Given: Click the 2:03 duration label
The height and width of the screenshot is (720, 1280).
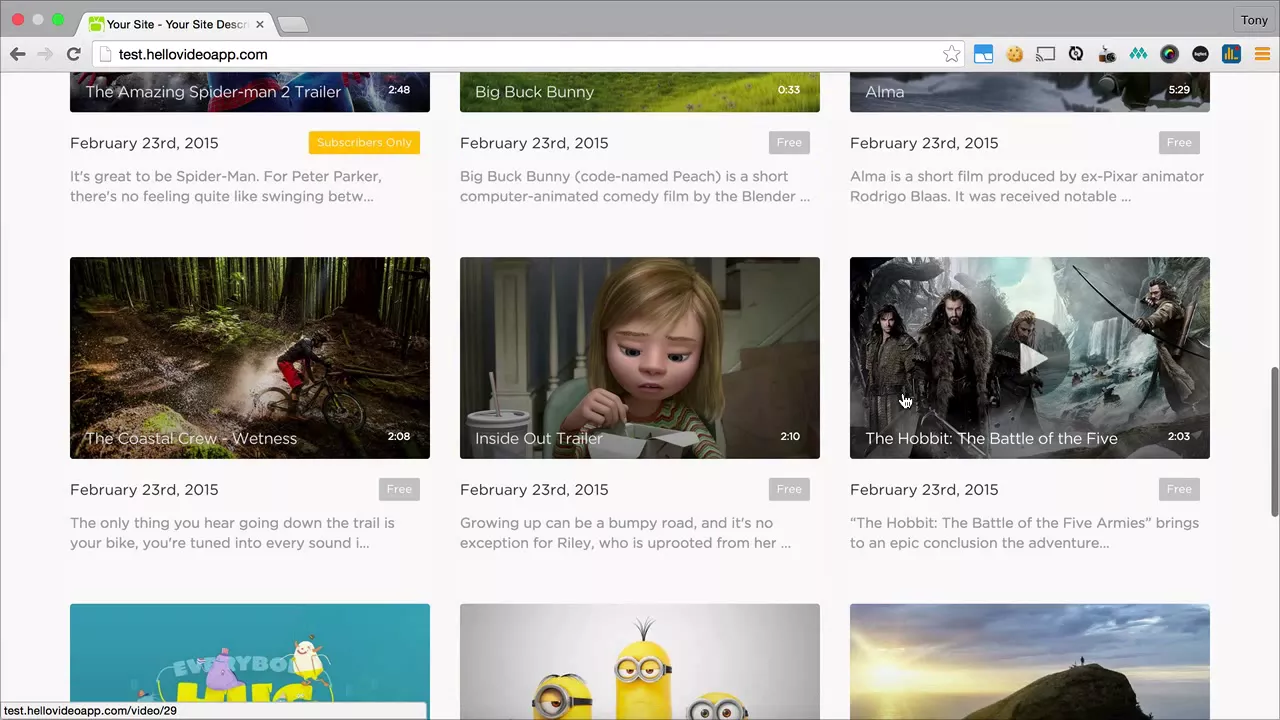Looking at the screenshot, I should 1178,436.
